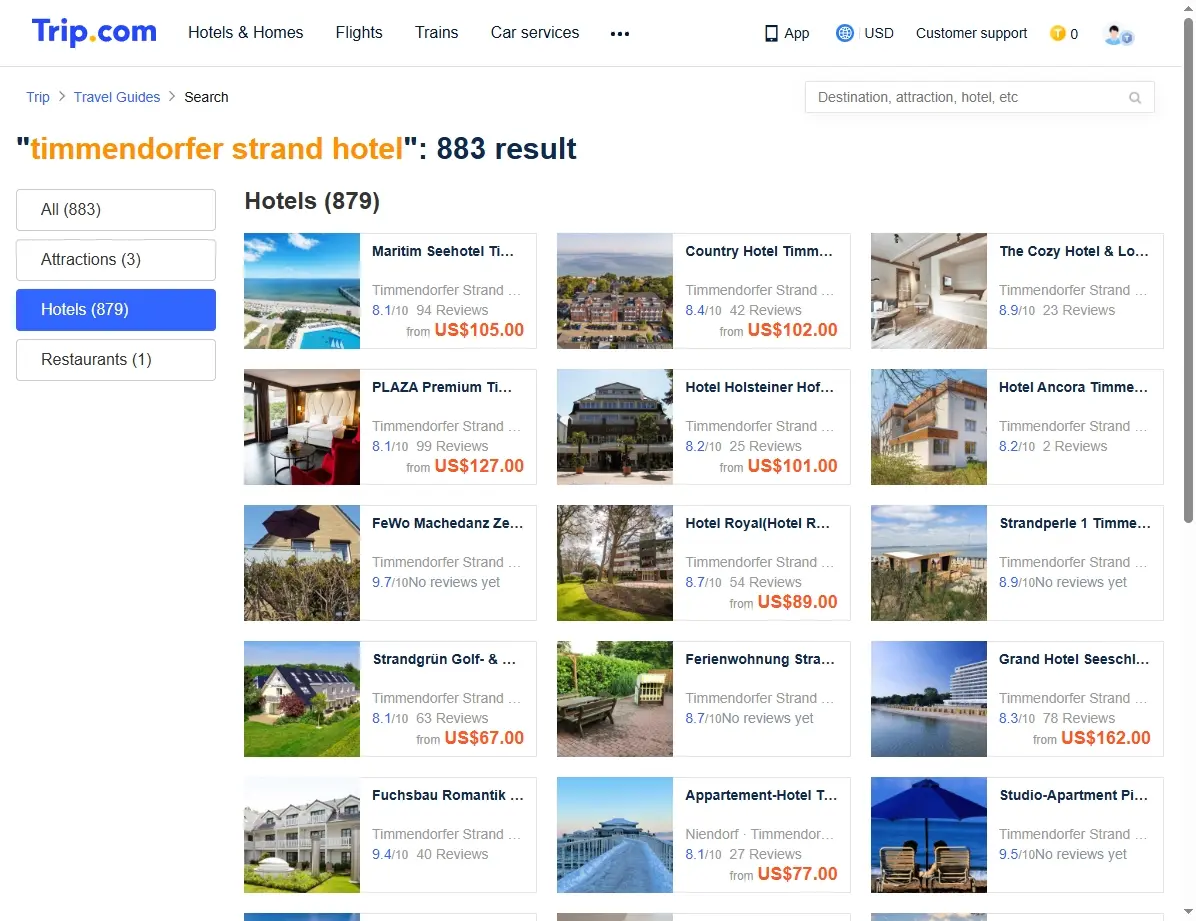Open PLAZA Premium hotel thumbnail
1196x921 pixels.
coord(302,427)
